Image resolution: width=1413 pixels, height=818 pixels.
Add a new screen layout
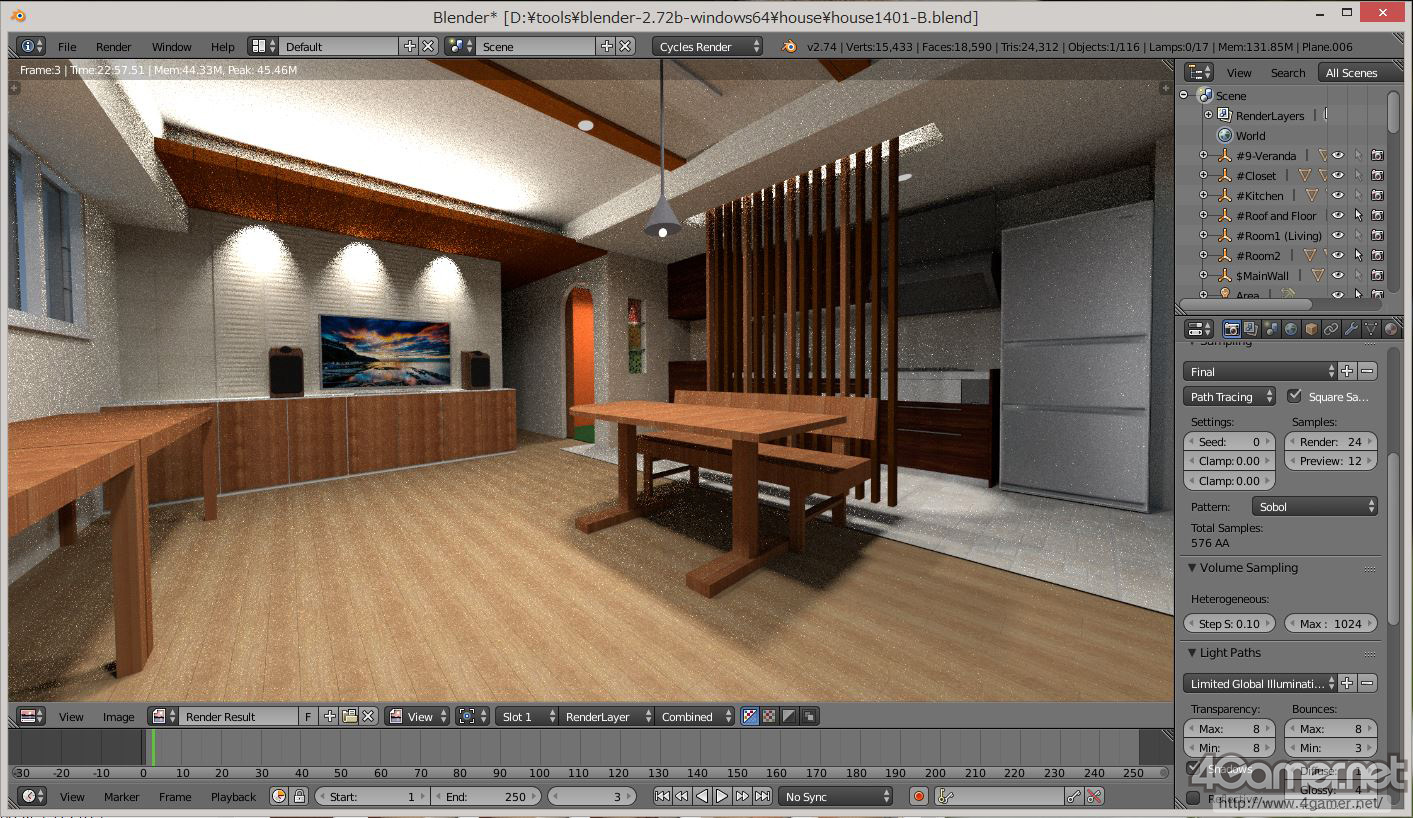pyautogui.click(x=409, y=46)
